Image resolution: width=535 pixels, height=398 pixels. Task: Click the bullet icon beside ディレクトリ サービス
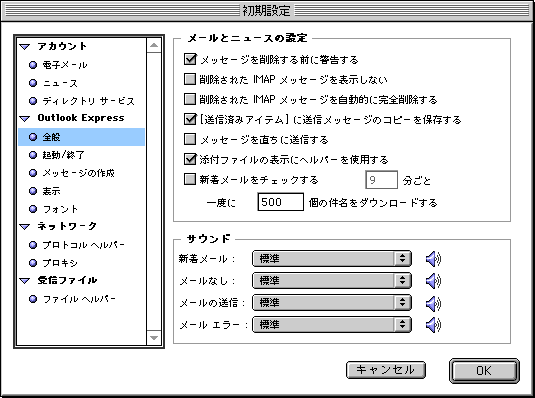33,101
